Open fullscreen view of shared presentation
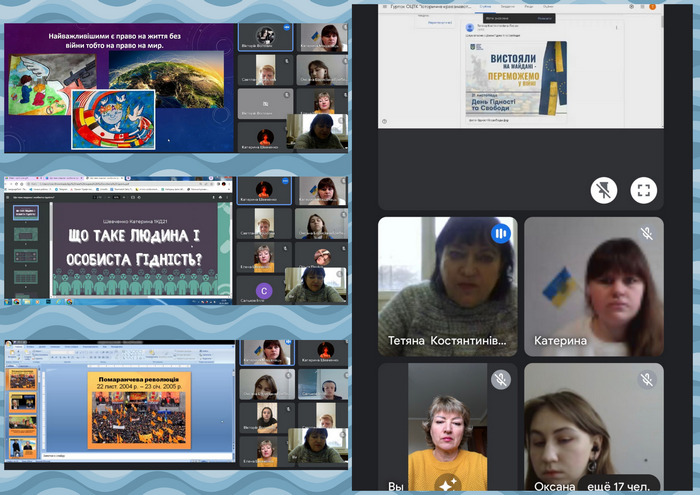 (x=643, y=191)
